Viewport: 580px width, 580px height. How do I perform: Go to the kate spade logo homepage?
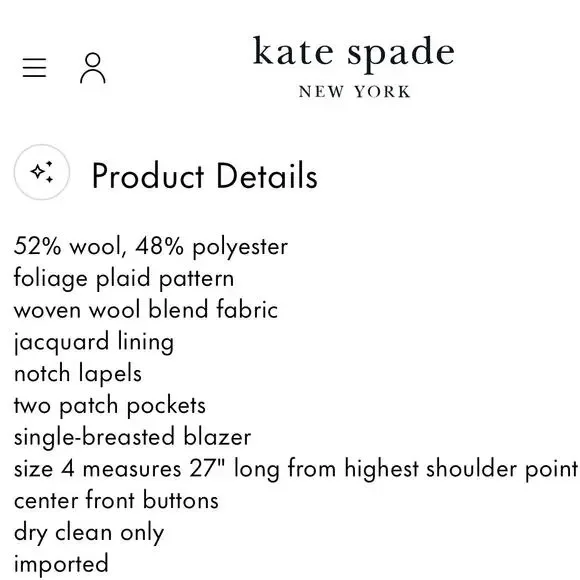pos(354,66)
